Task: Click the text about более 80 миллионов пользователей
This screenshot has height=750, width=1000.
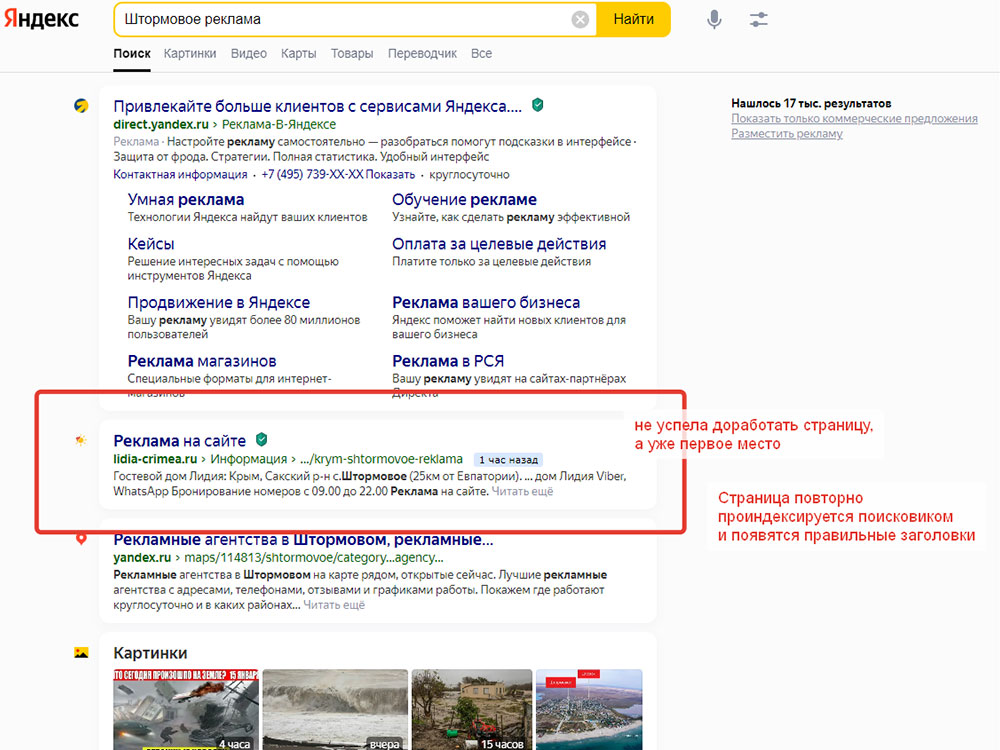Action: (x=244, y=327)
